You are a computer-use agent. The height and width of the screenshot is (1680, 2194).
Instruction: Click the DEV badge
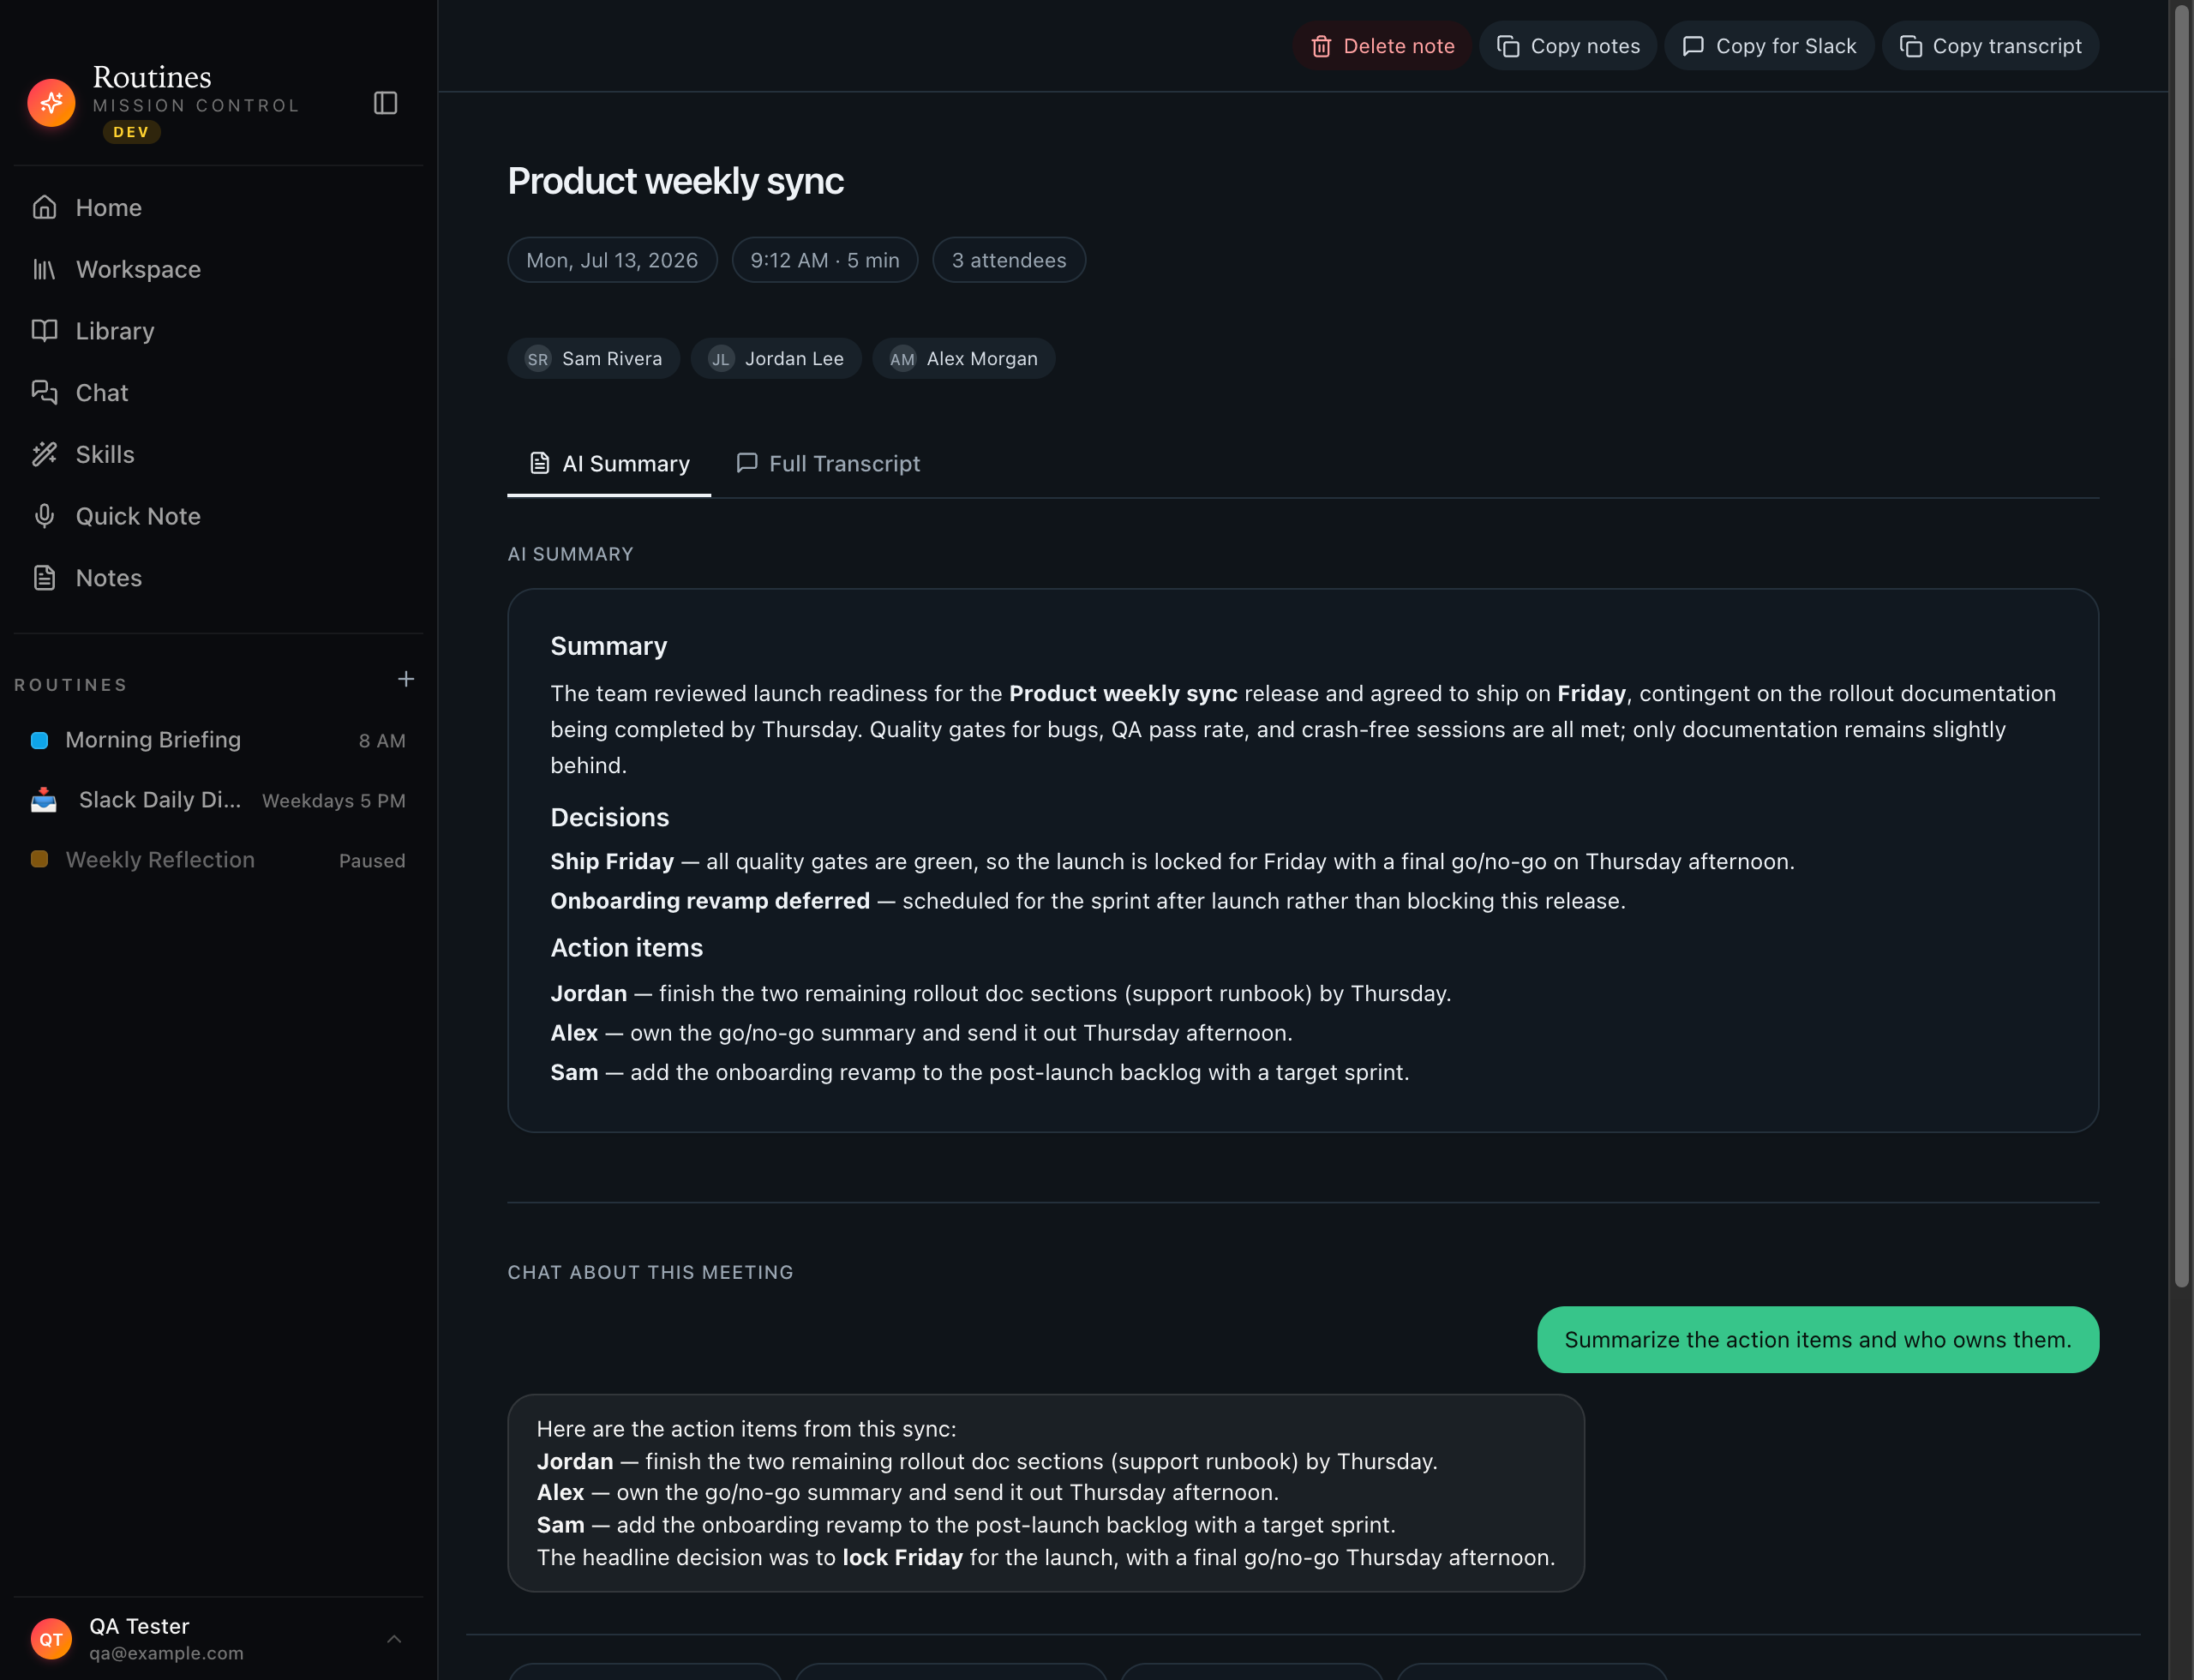point(131,132)
